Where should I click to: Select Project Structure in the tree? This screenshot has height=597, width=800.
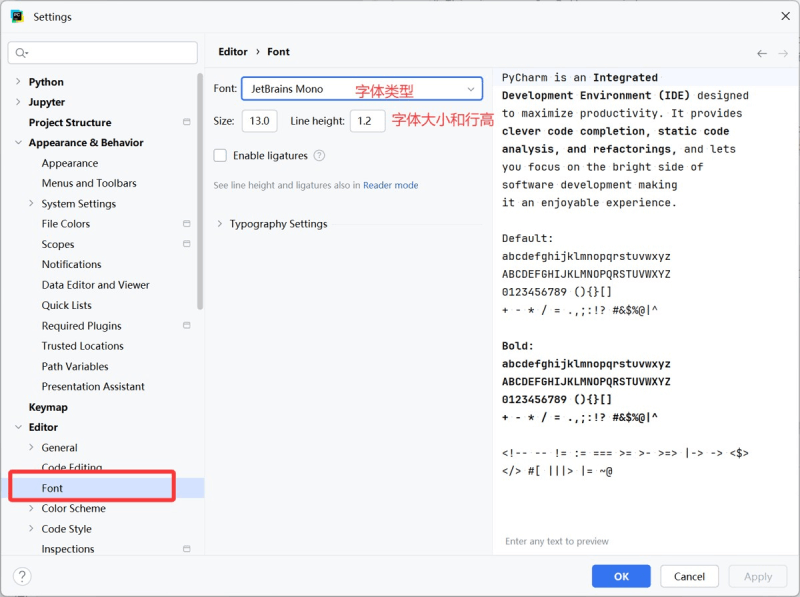pyautogui.click(x=70, y=122)
